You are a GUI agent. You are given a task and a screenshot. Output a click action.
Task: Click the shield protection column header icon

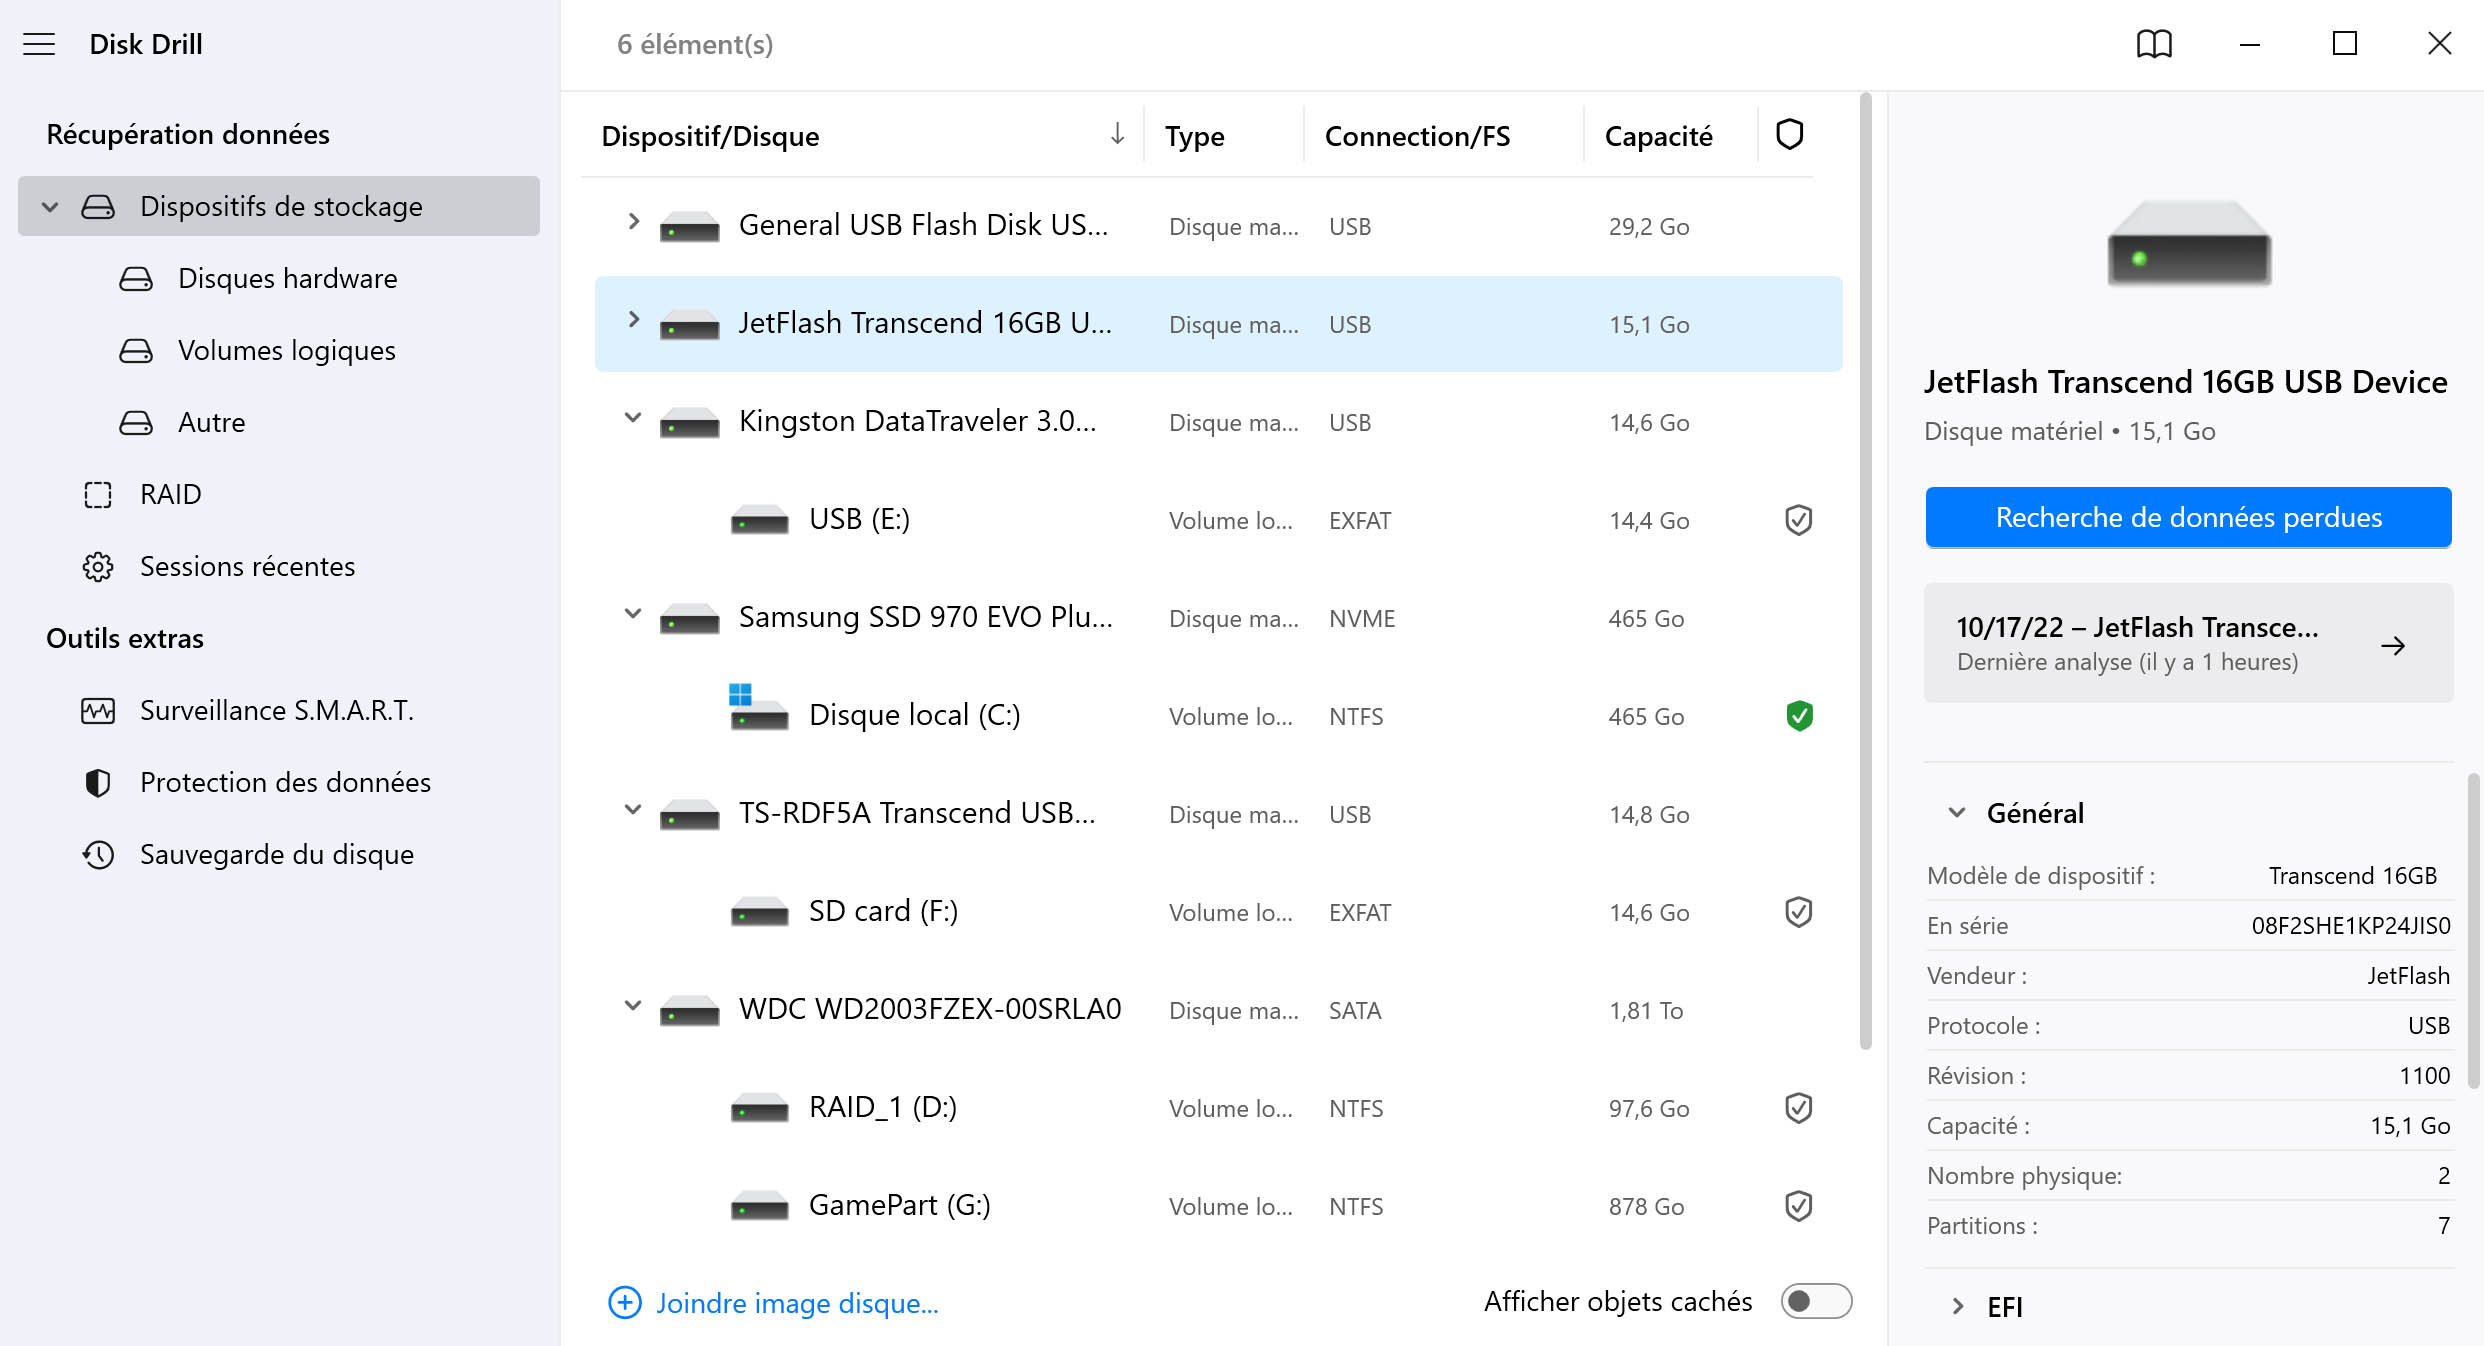tap(1789, 135)
